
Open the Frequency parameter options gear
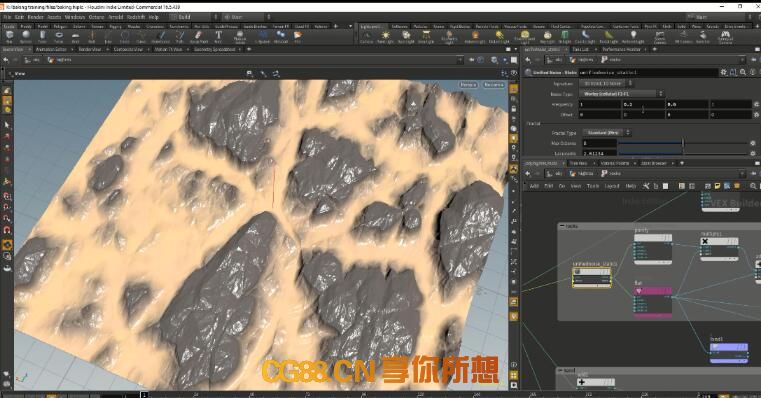tap(756, 104)
